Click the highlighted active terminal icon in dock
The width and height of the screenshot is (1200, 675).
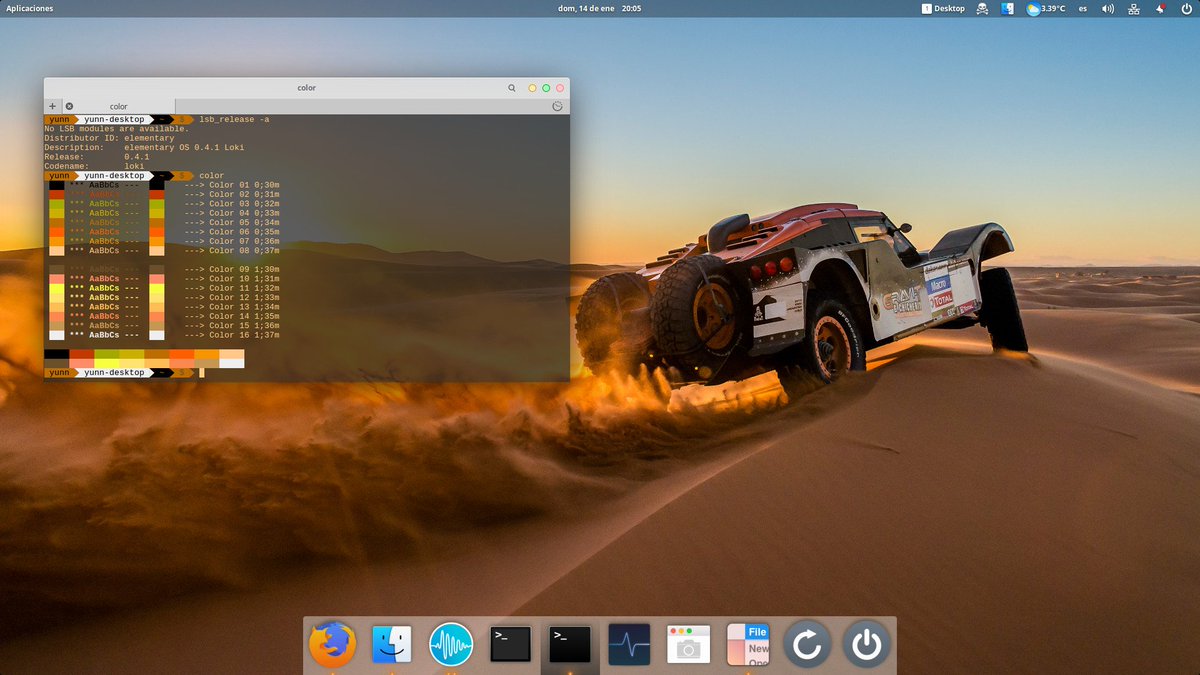[570, 644]
